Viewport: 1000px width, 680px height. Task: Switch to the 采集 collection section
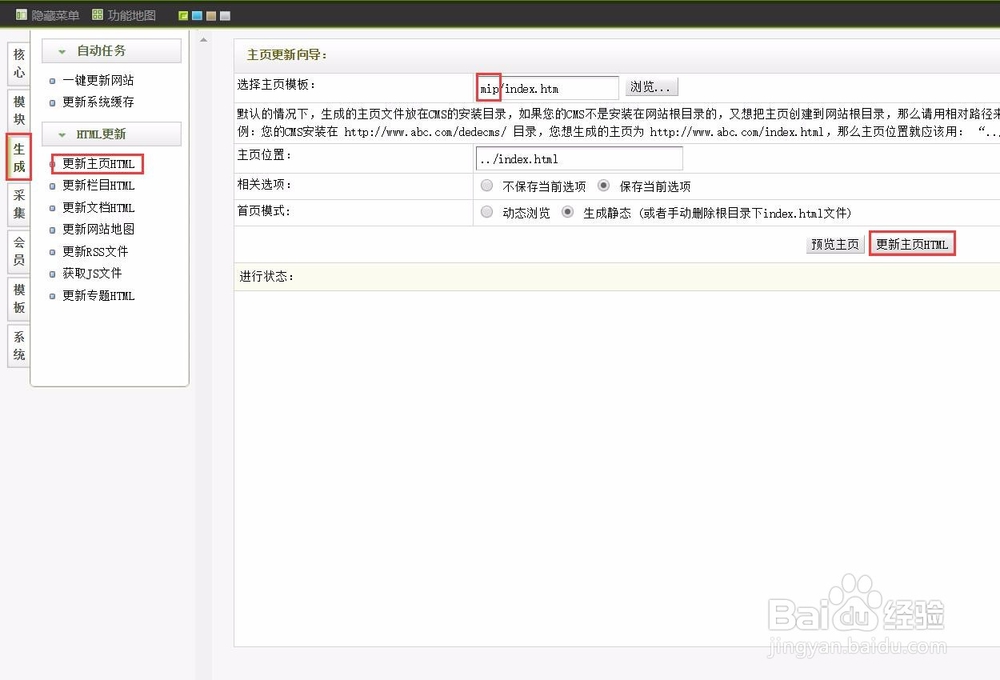click(17, 206)
